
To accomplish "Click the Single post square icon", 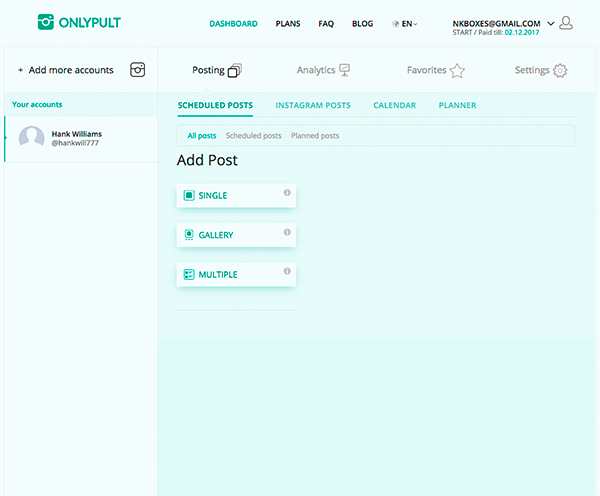I will tap(189, 196).
